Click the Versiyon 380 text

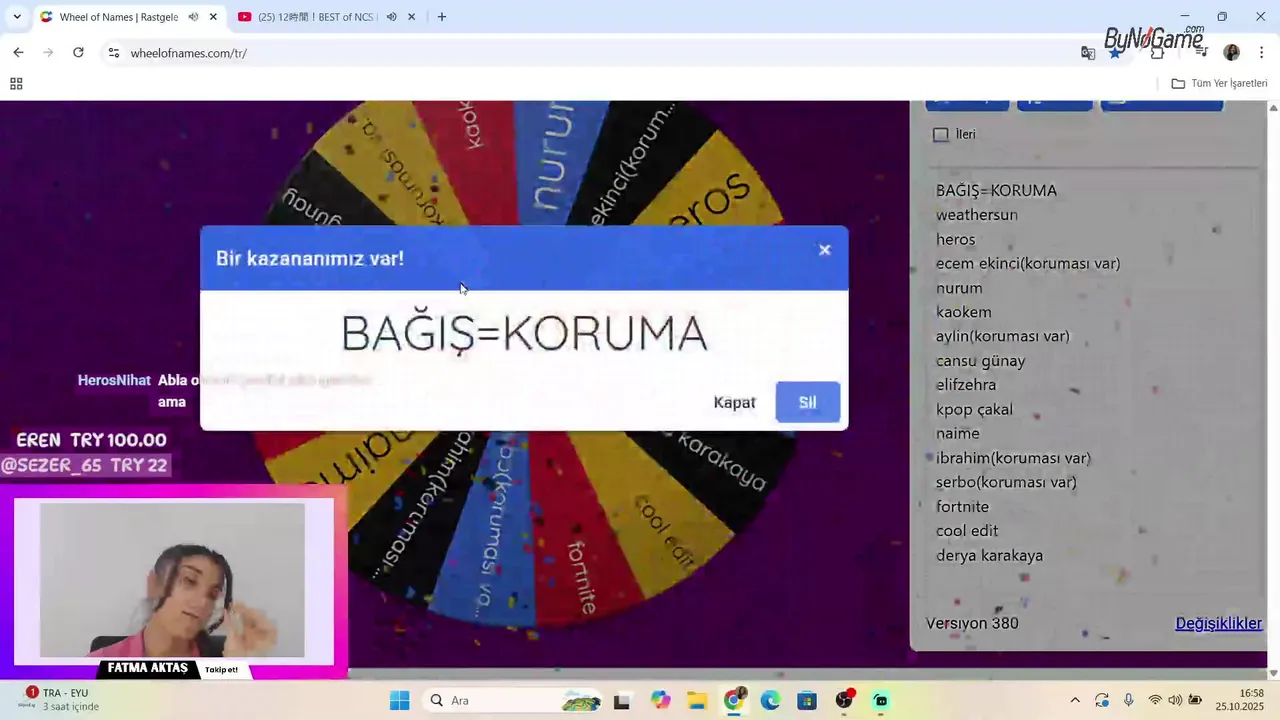(x=972, y=623)
